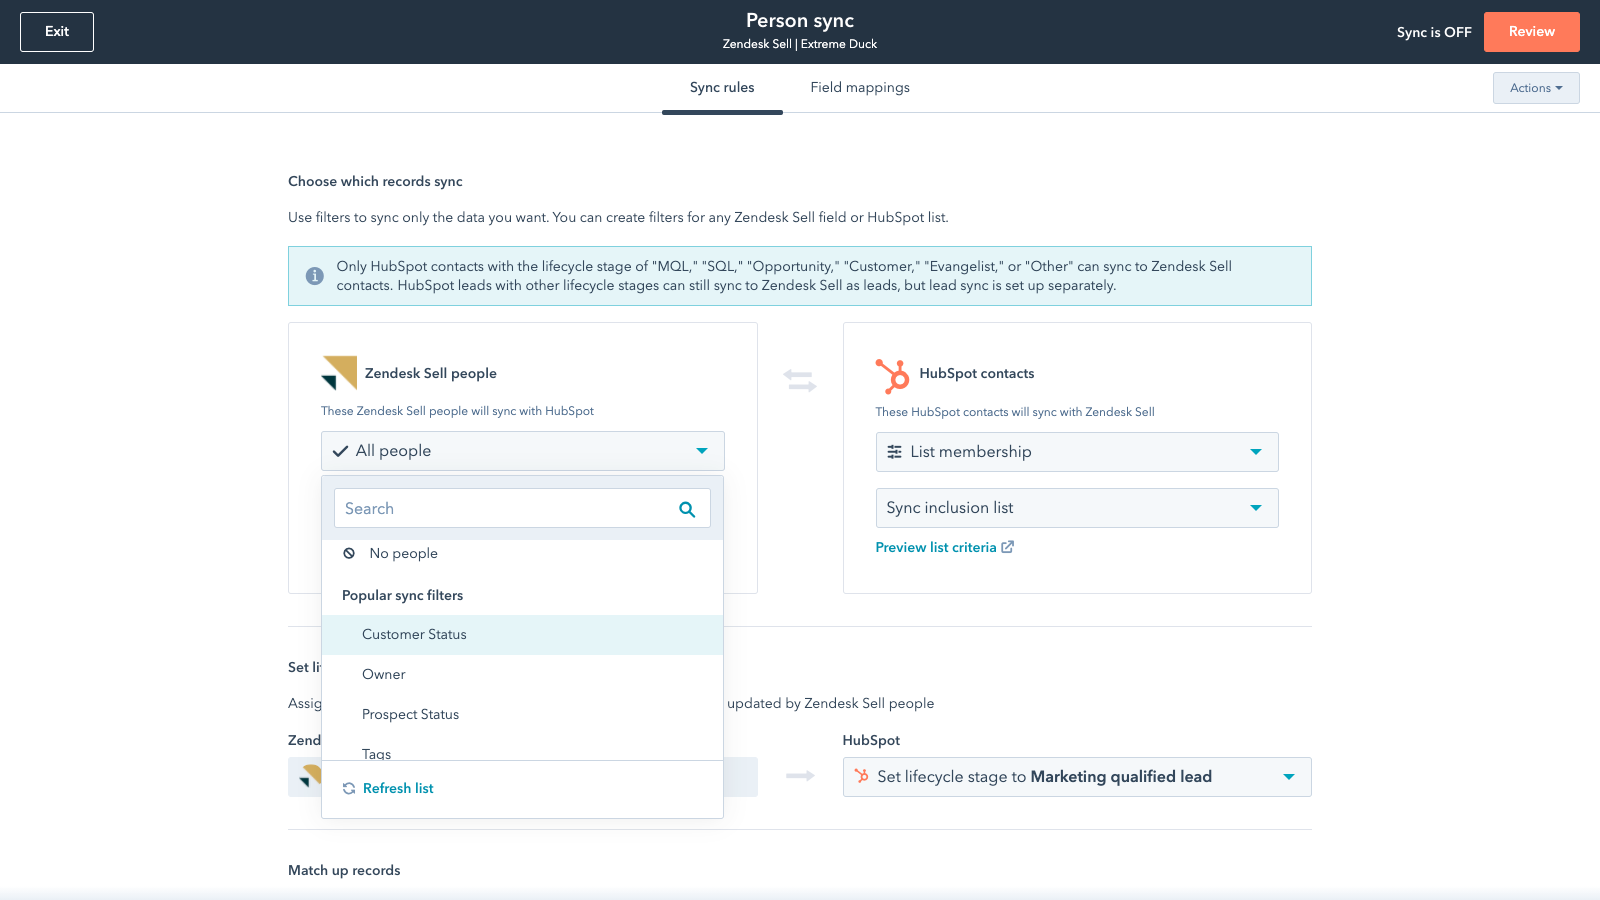Click the filter sliders icon in List membership
The width and height of the screenshot is (1600, 900).
click(x=895, y=452)
